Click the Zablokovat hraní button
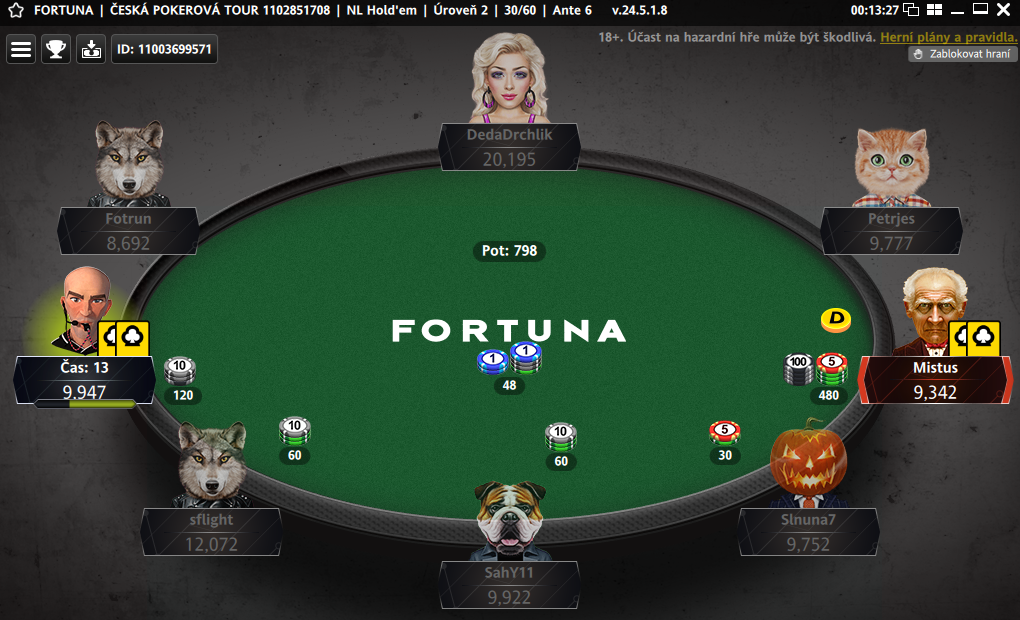 (963, 54)
